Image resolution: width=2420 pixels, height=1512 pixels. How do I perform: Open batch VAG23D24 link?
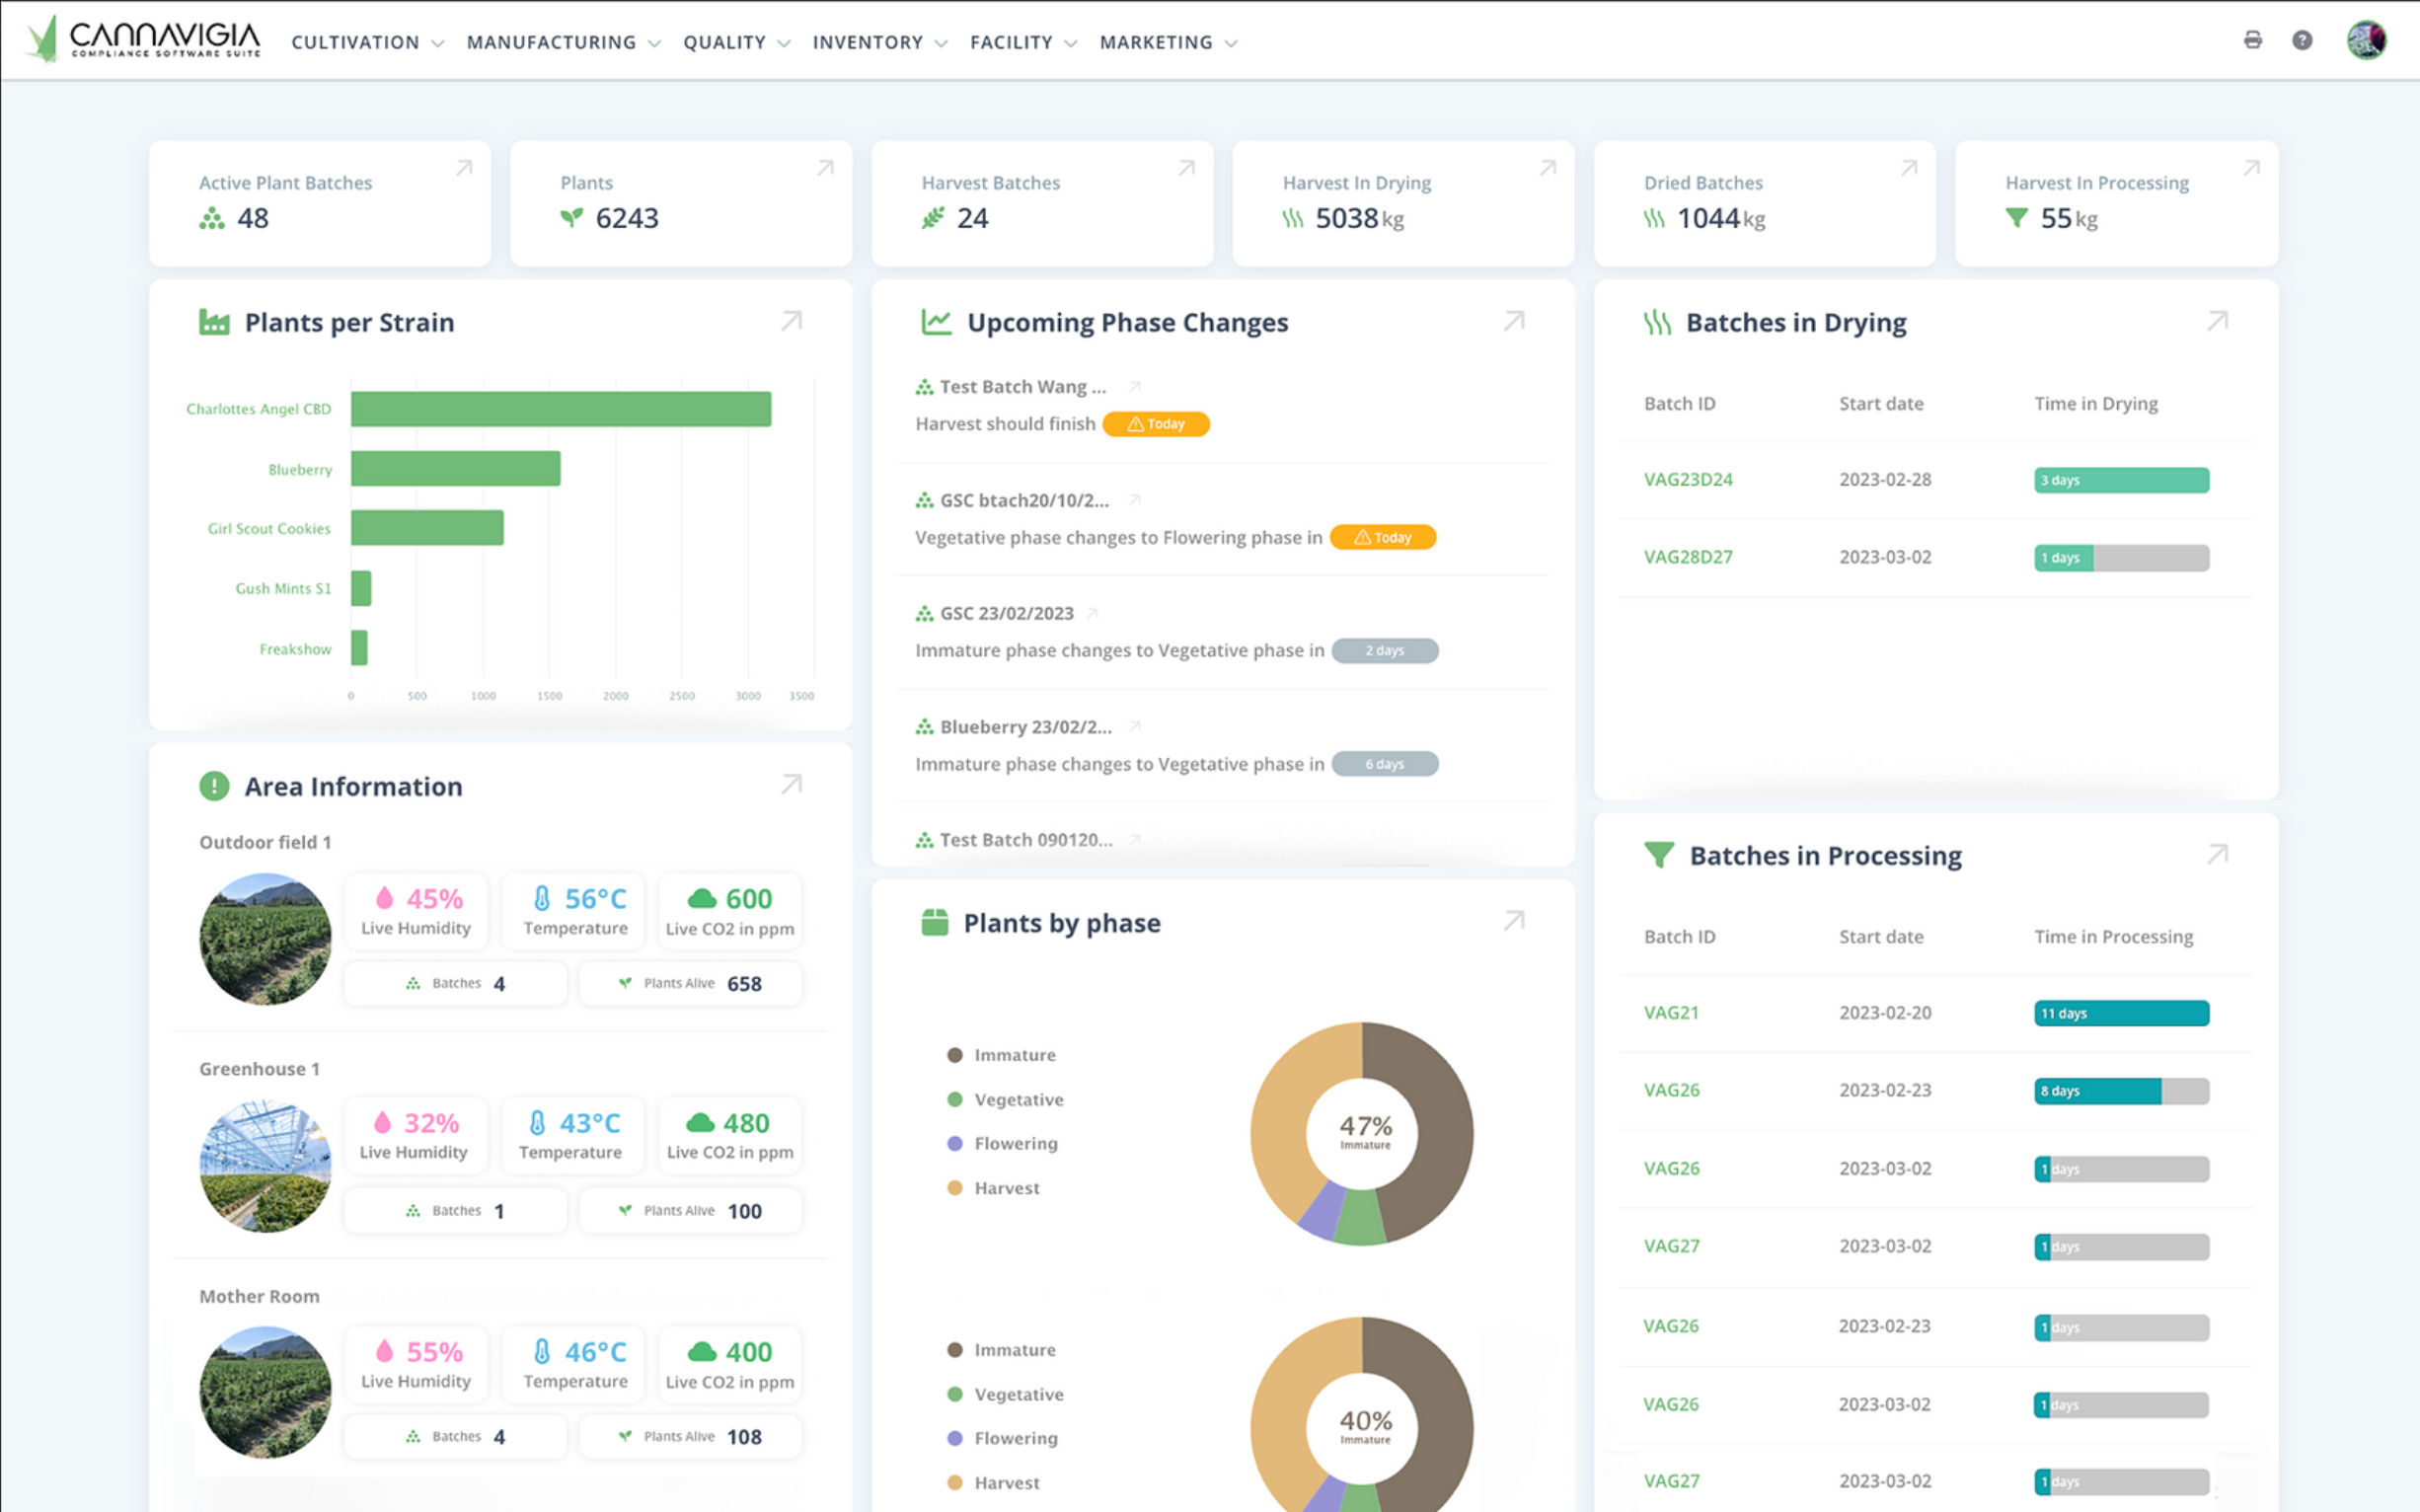[x=1687, y=479]
